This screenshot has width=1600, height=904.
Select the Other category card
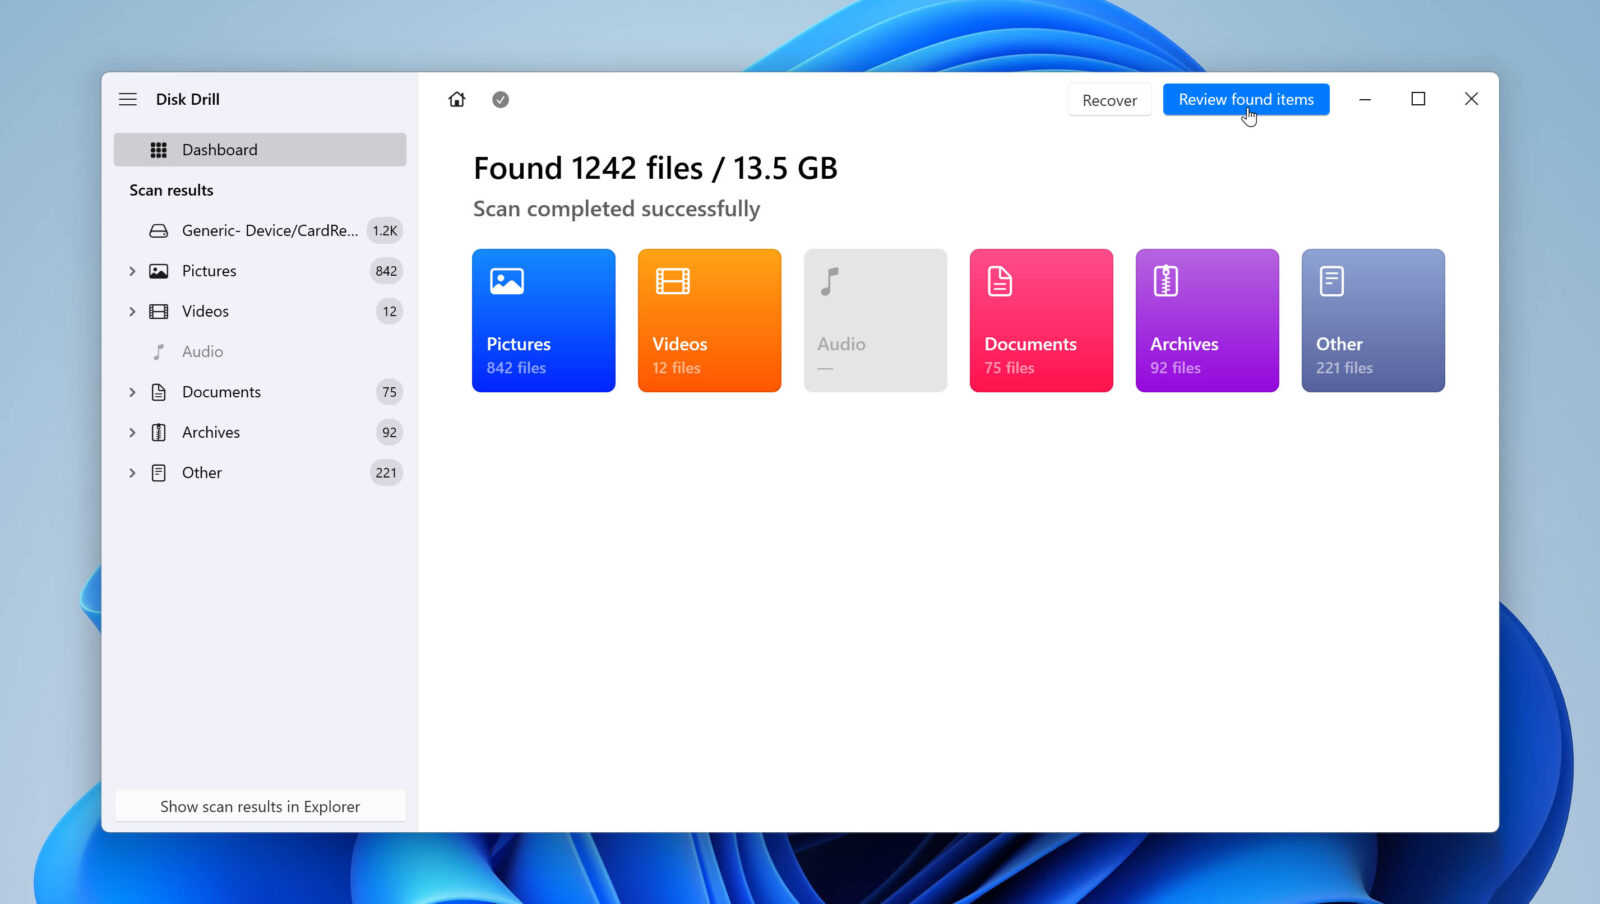1372,320
